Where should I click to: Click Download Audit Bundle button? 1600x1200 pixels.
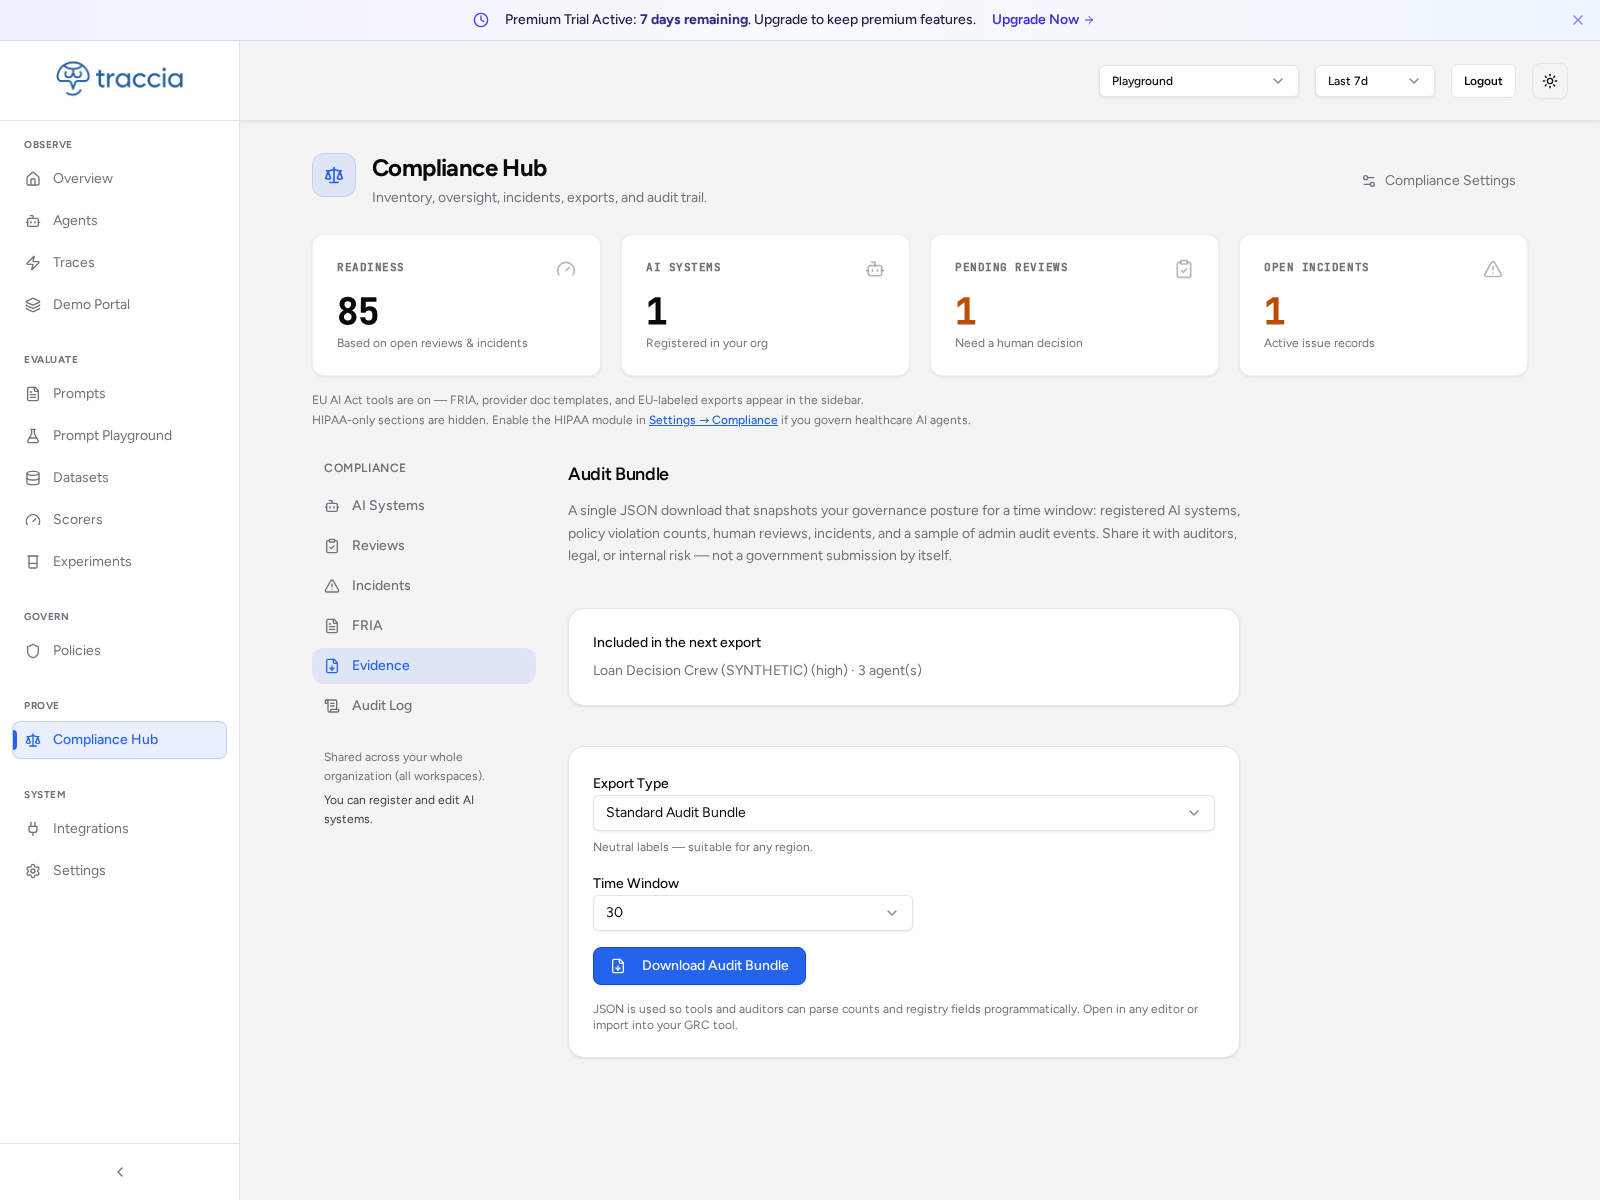coord(699,966)
